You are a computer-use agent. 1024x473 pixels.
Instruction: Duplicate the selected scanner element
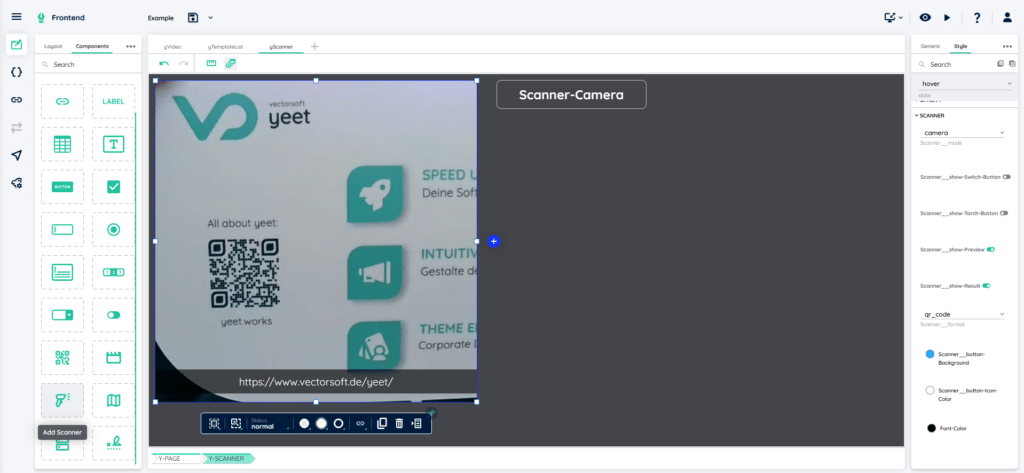coord(382,423)
